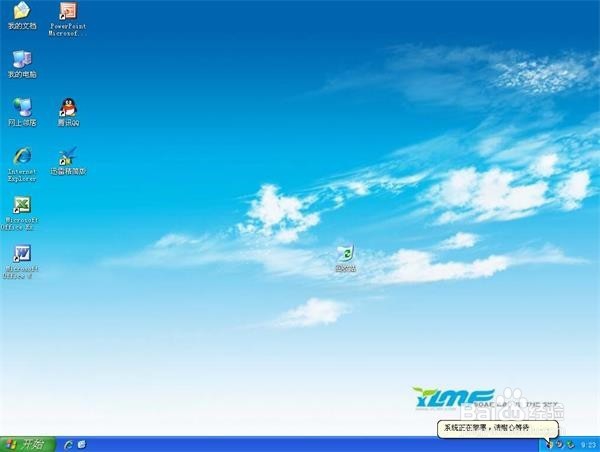This screenshot has width=600, height=452.
Task: Select the shortcut right of Internet Explorer
Action: tap(68, 161)
